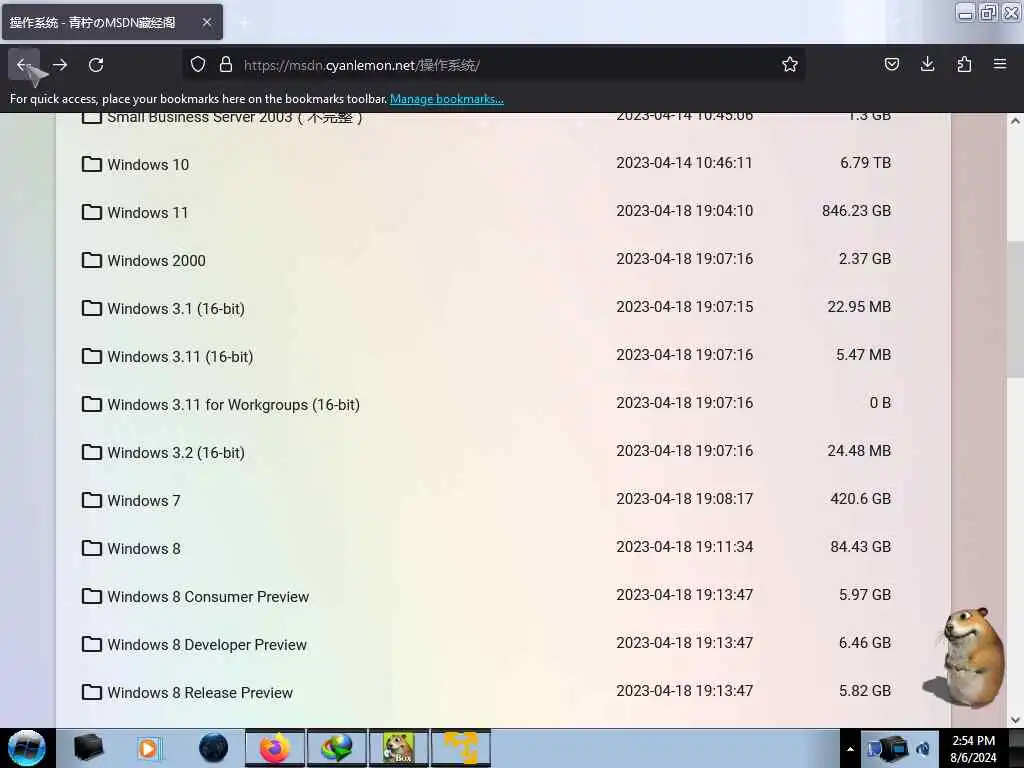Click the folder icon beside Windows 11
Image resolution: width=1024 pixels, height=768 pixels.
(x=91, y=212)
